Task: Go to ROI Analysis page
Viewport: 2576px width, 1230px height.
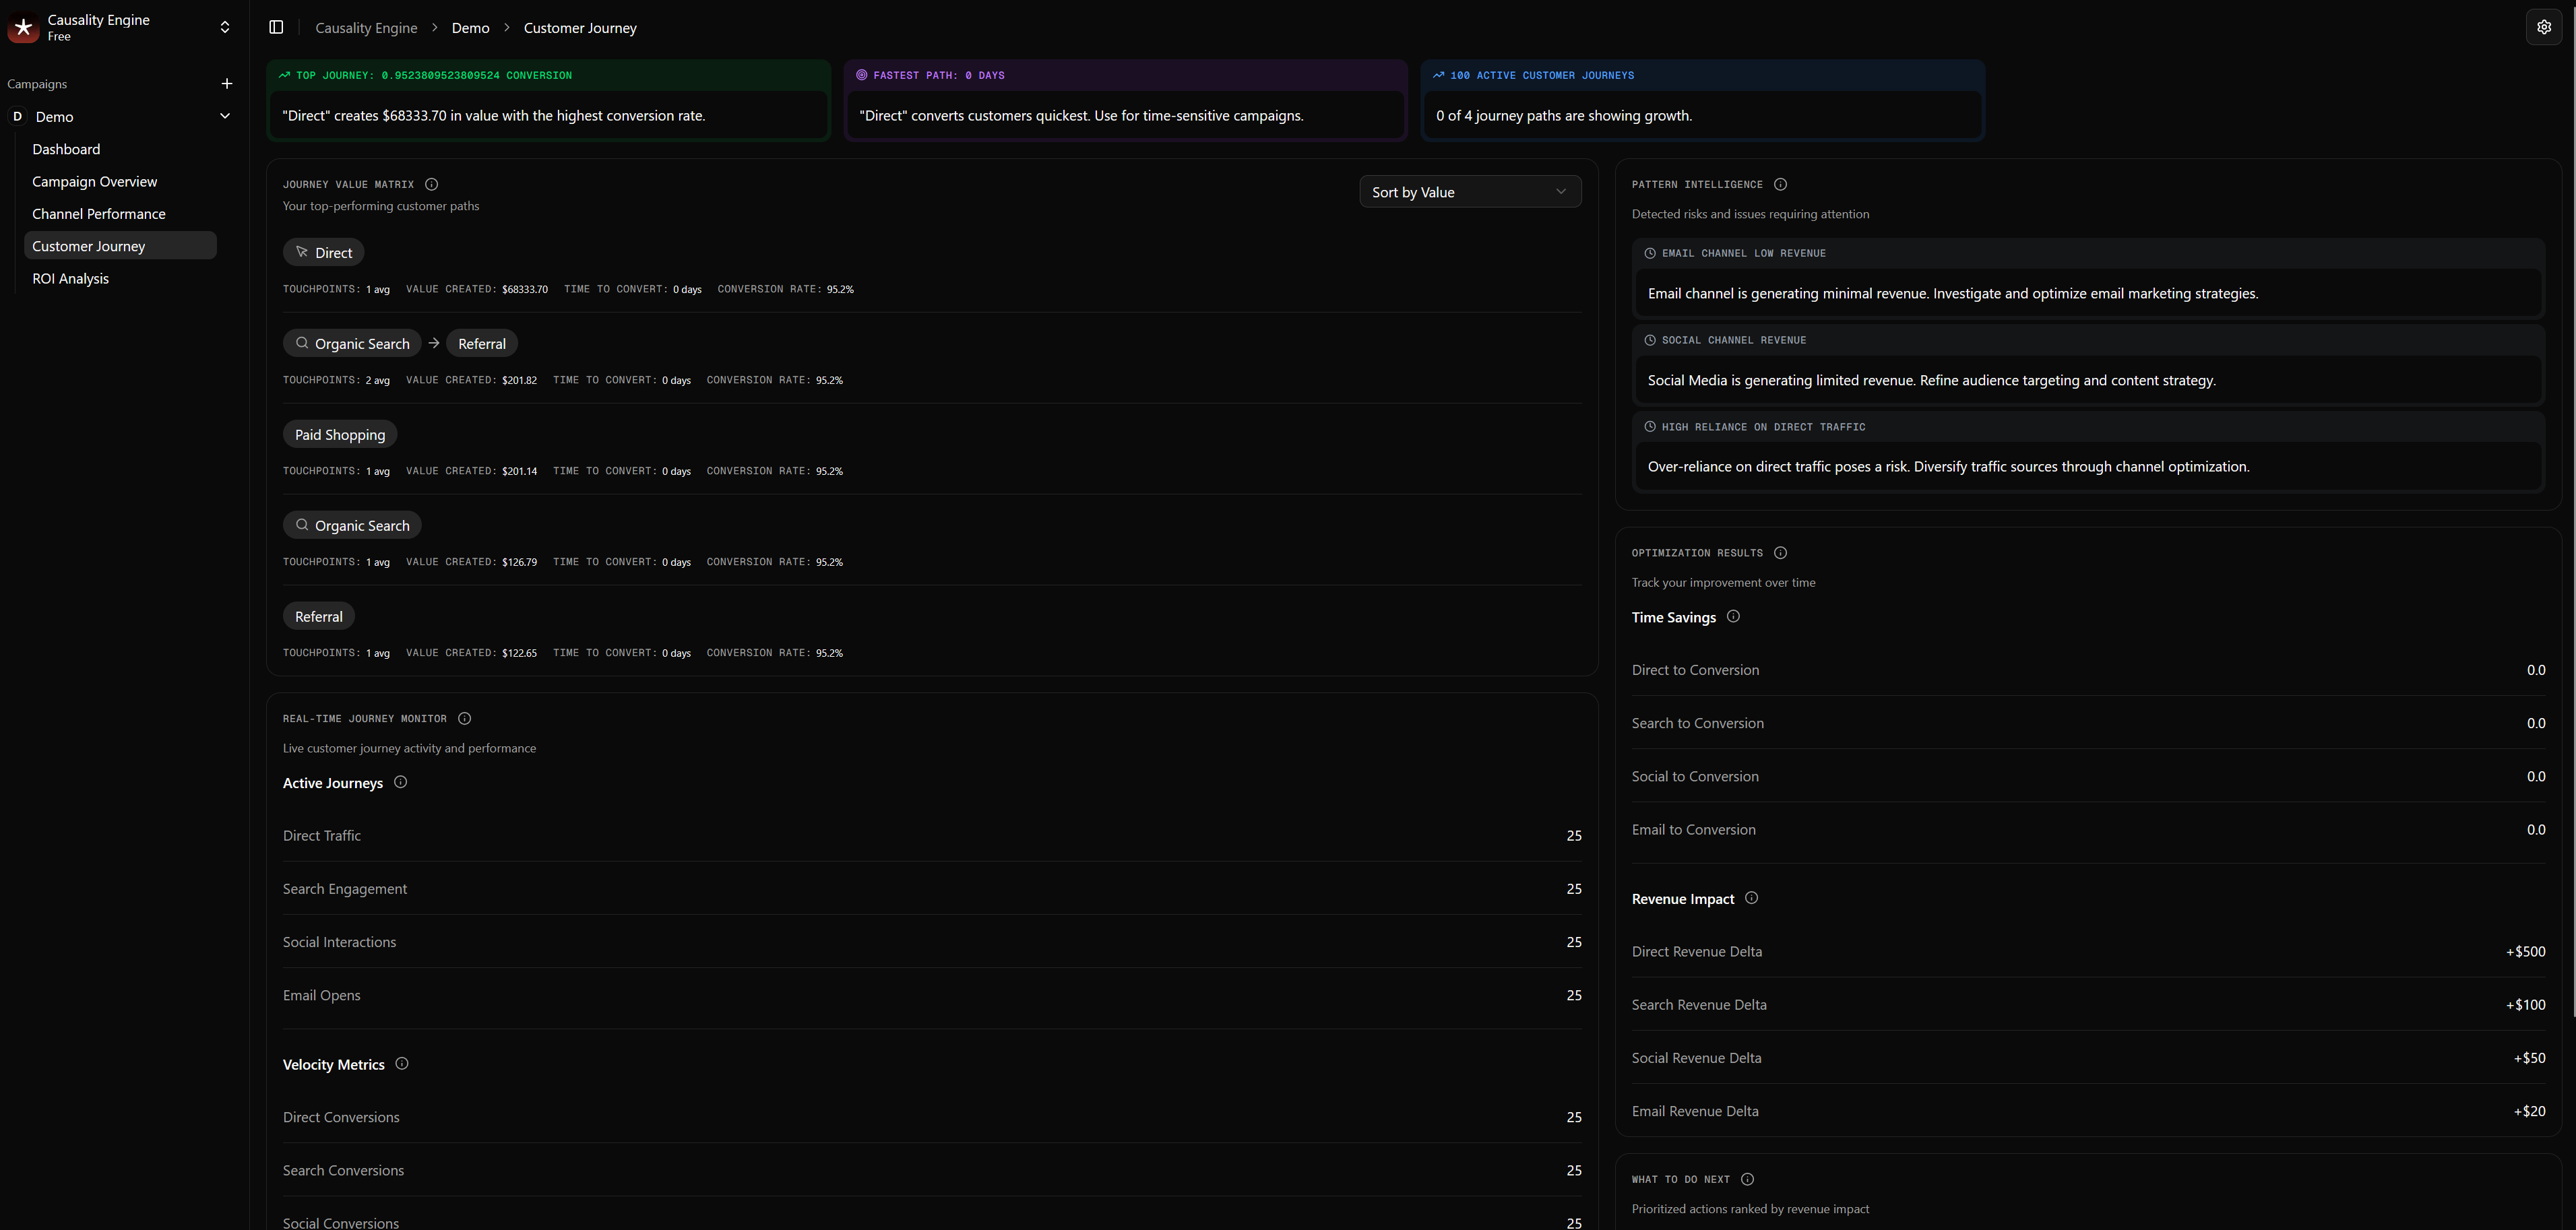Action: pyautogui.click(x=70, y=279)
